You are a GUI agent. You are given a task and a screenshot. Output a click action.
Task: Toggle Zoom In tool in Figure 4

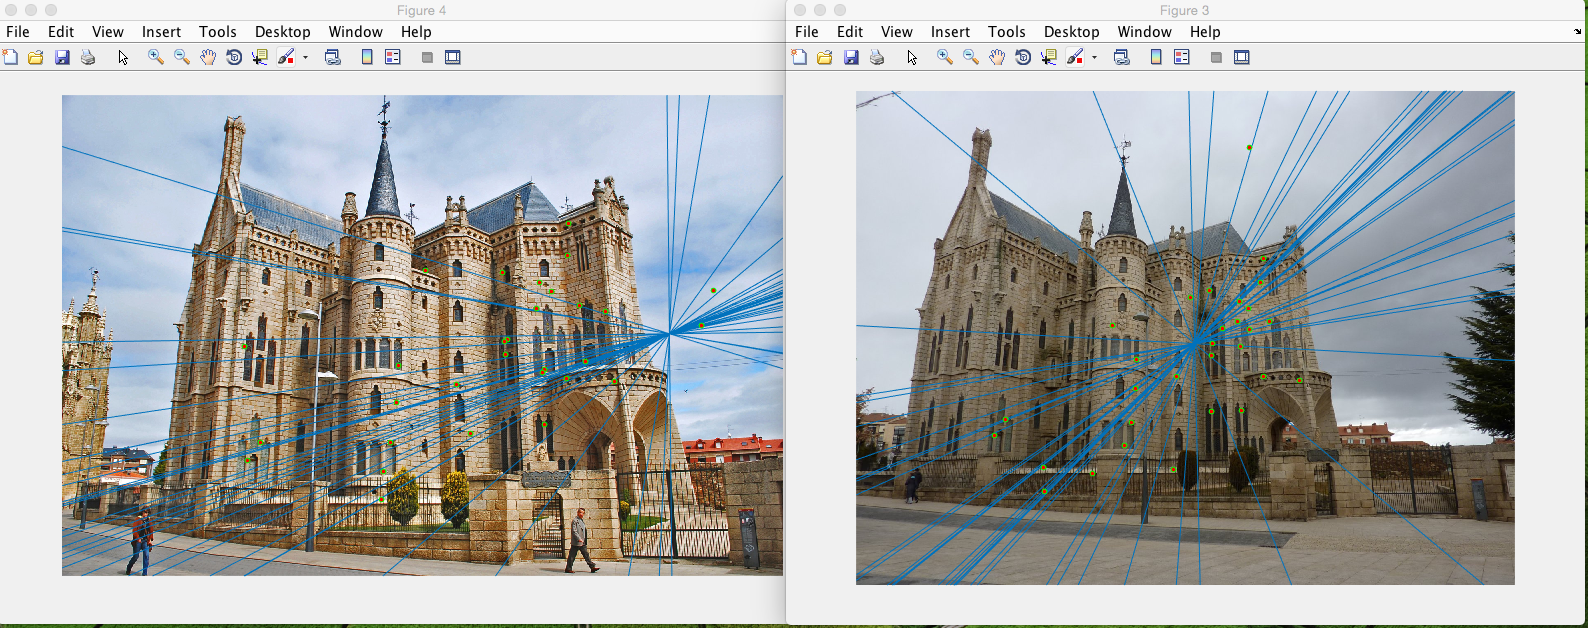(x=156, y=57)
